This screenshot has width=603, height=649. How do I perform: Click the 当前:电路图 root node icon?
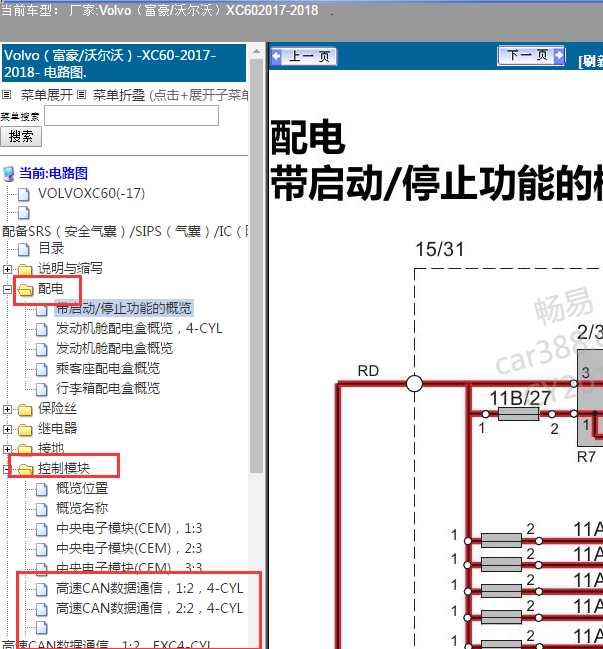9,174
